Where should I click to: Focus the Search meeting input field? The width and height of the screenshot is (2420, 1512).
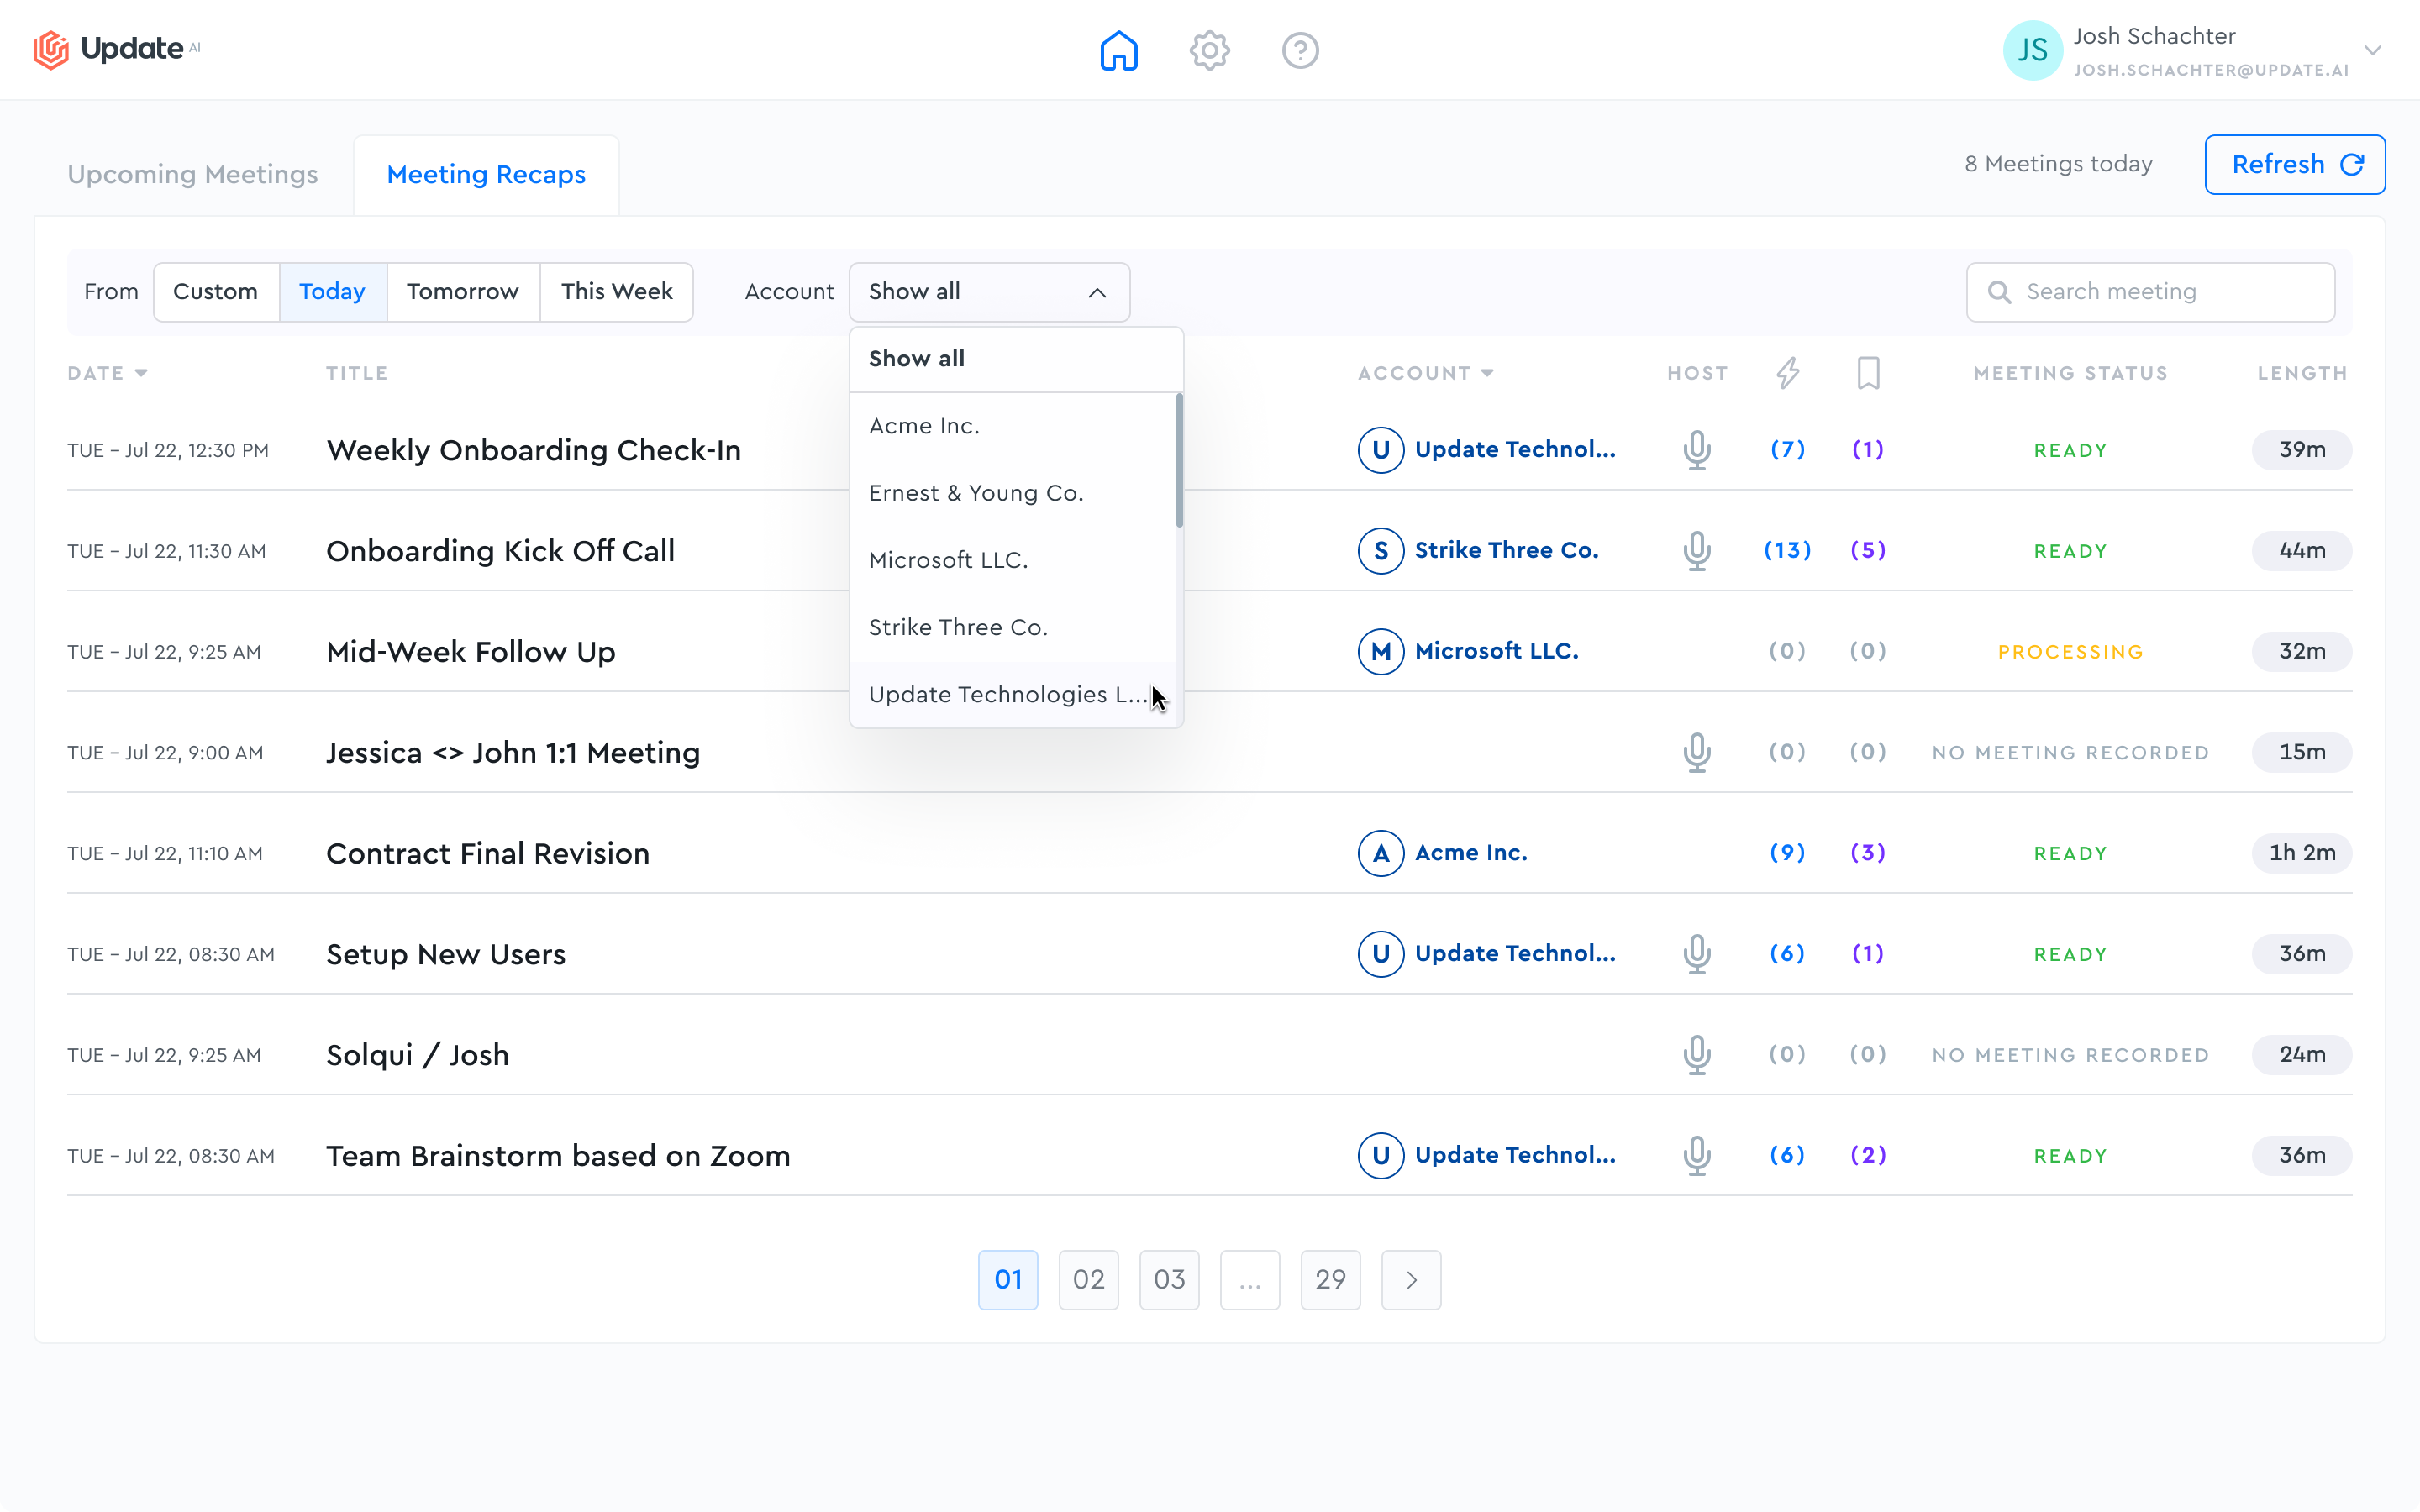(2150, 292)
